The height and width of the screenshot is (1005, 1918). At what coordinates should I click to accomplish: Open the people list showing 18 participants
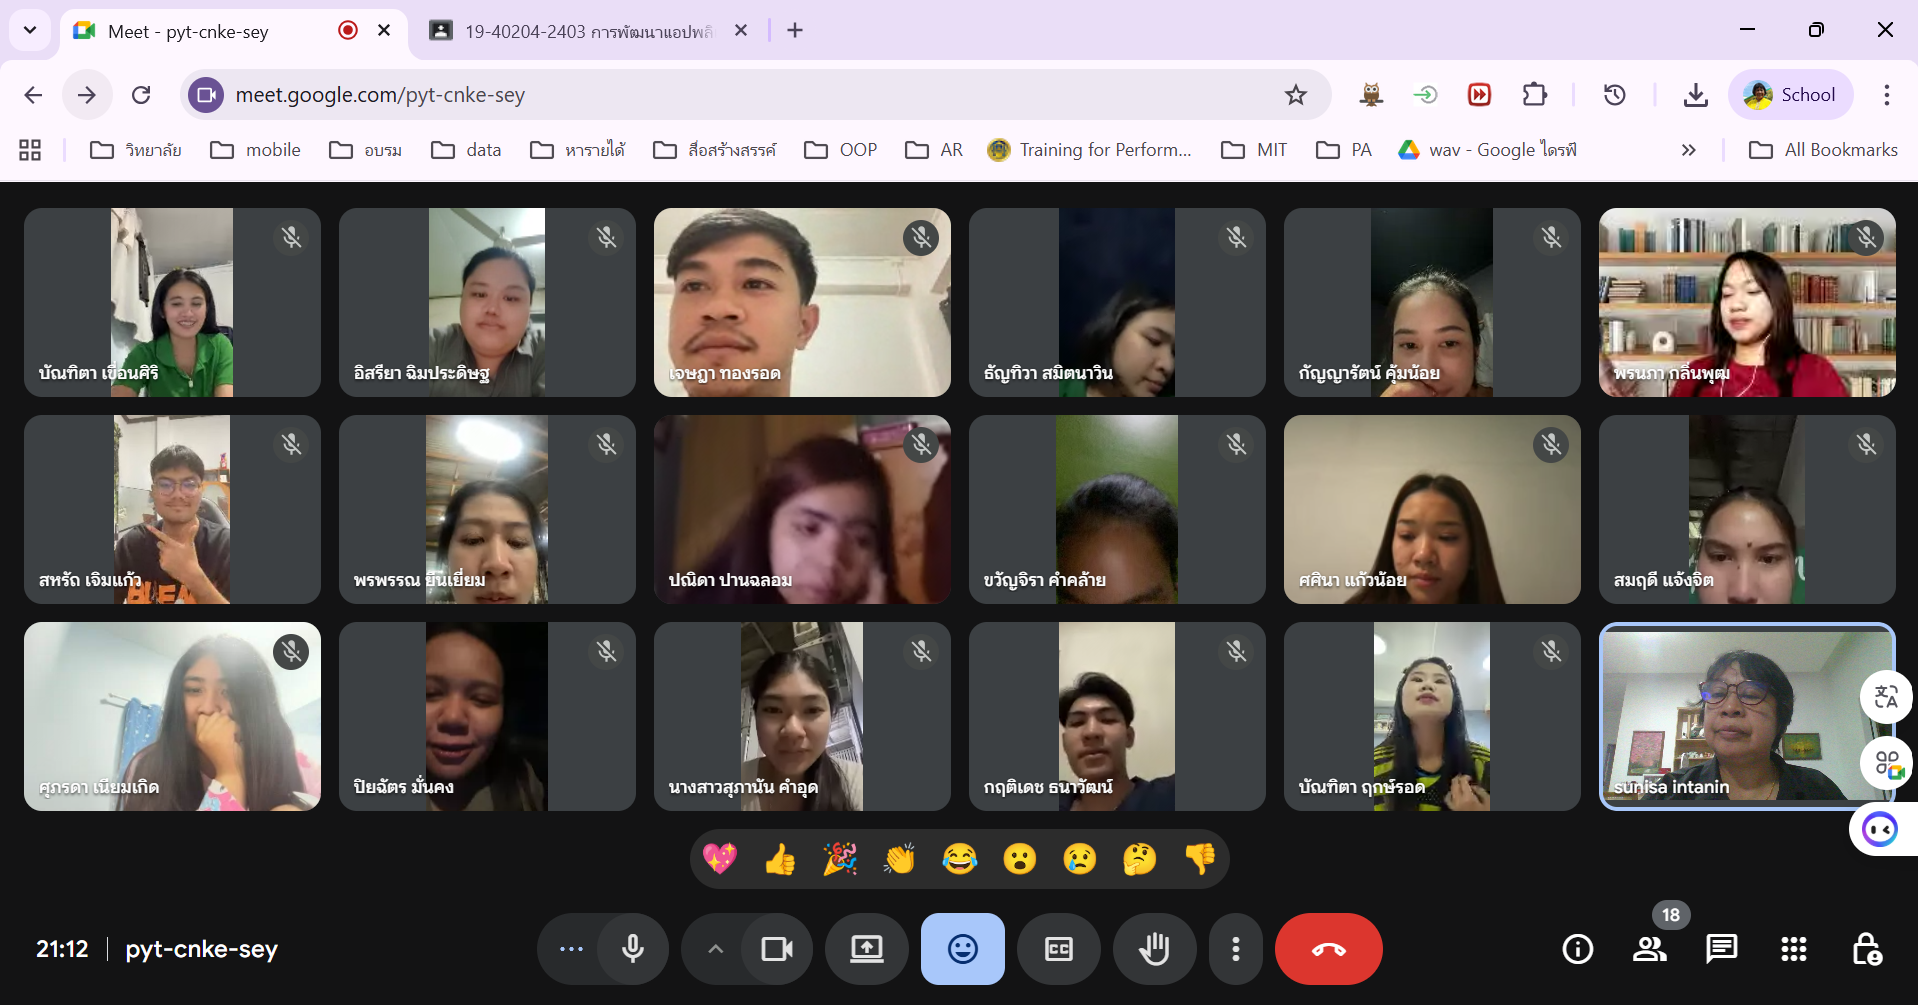[1649, 949]
